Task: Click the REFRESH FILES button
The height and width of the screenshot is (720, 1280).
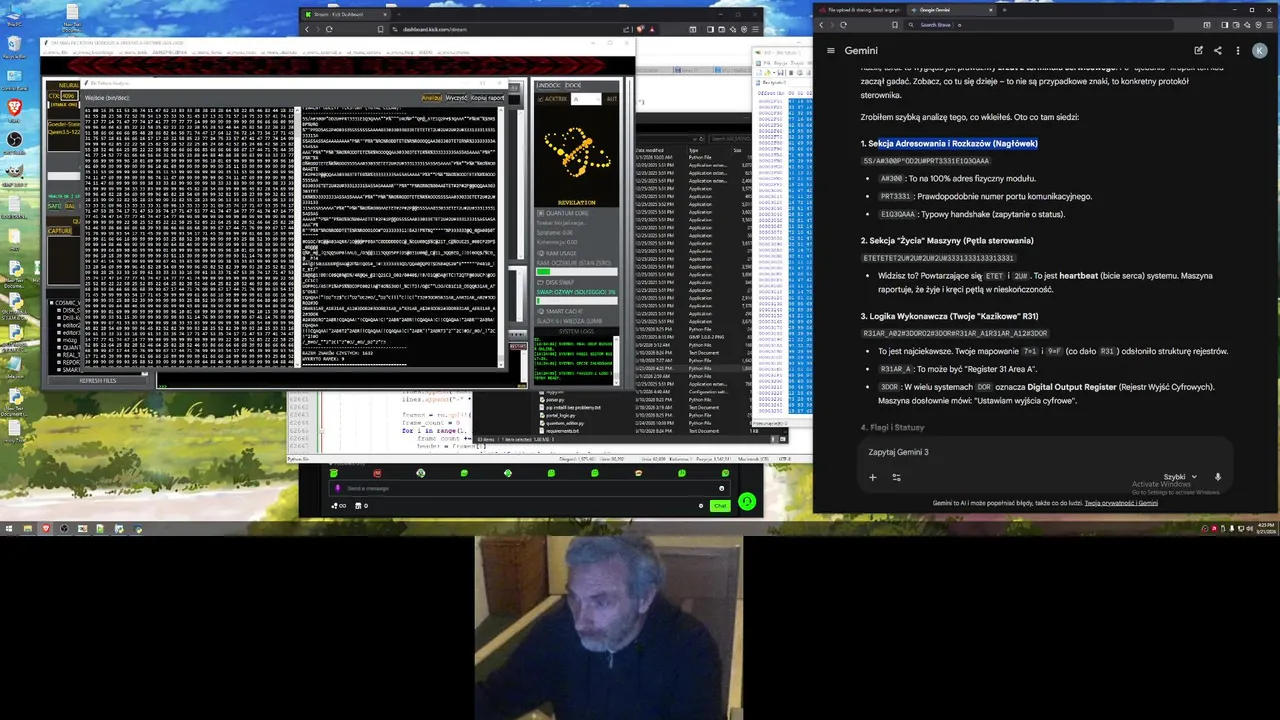Action: 98,380
